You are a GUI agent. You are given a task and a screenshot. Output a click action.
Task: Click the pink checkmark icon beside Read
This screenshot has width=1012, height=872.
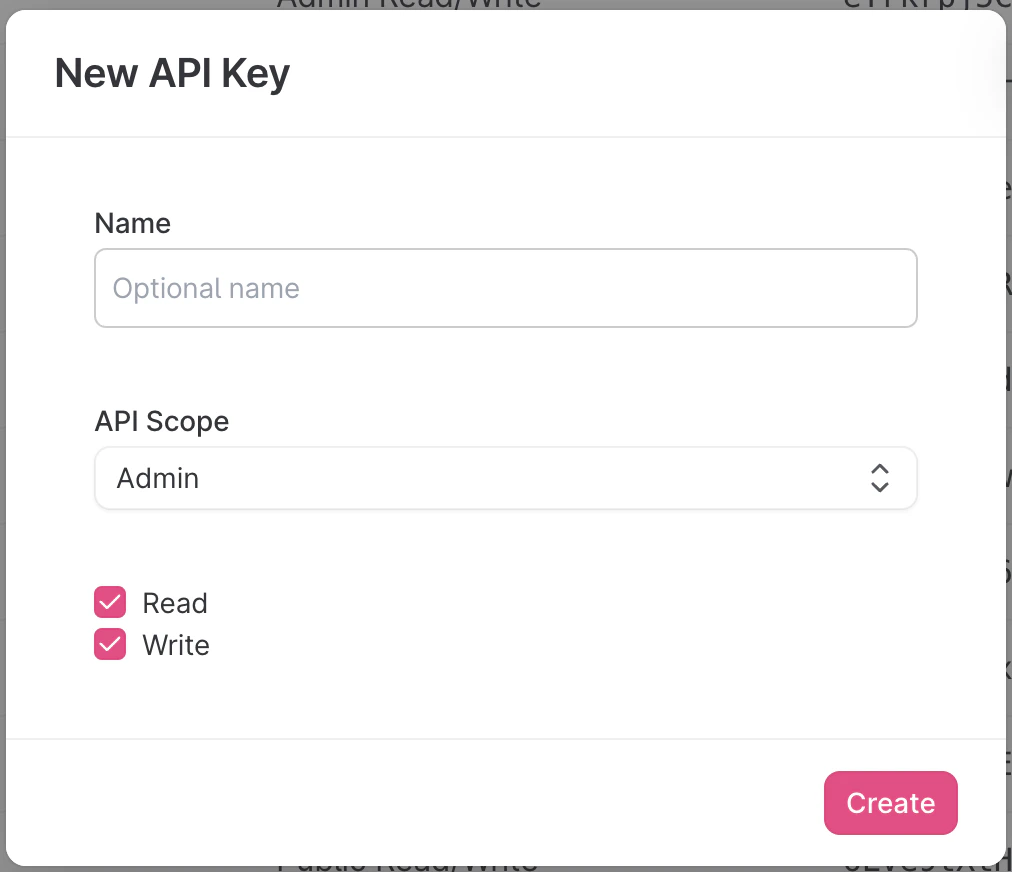pyautogui.click(x=109, y=602)
